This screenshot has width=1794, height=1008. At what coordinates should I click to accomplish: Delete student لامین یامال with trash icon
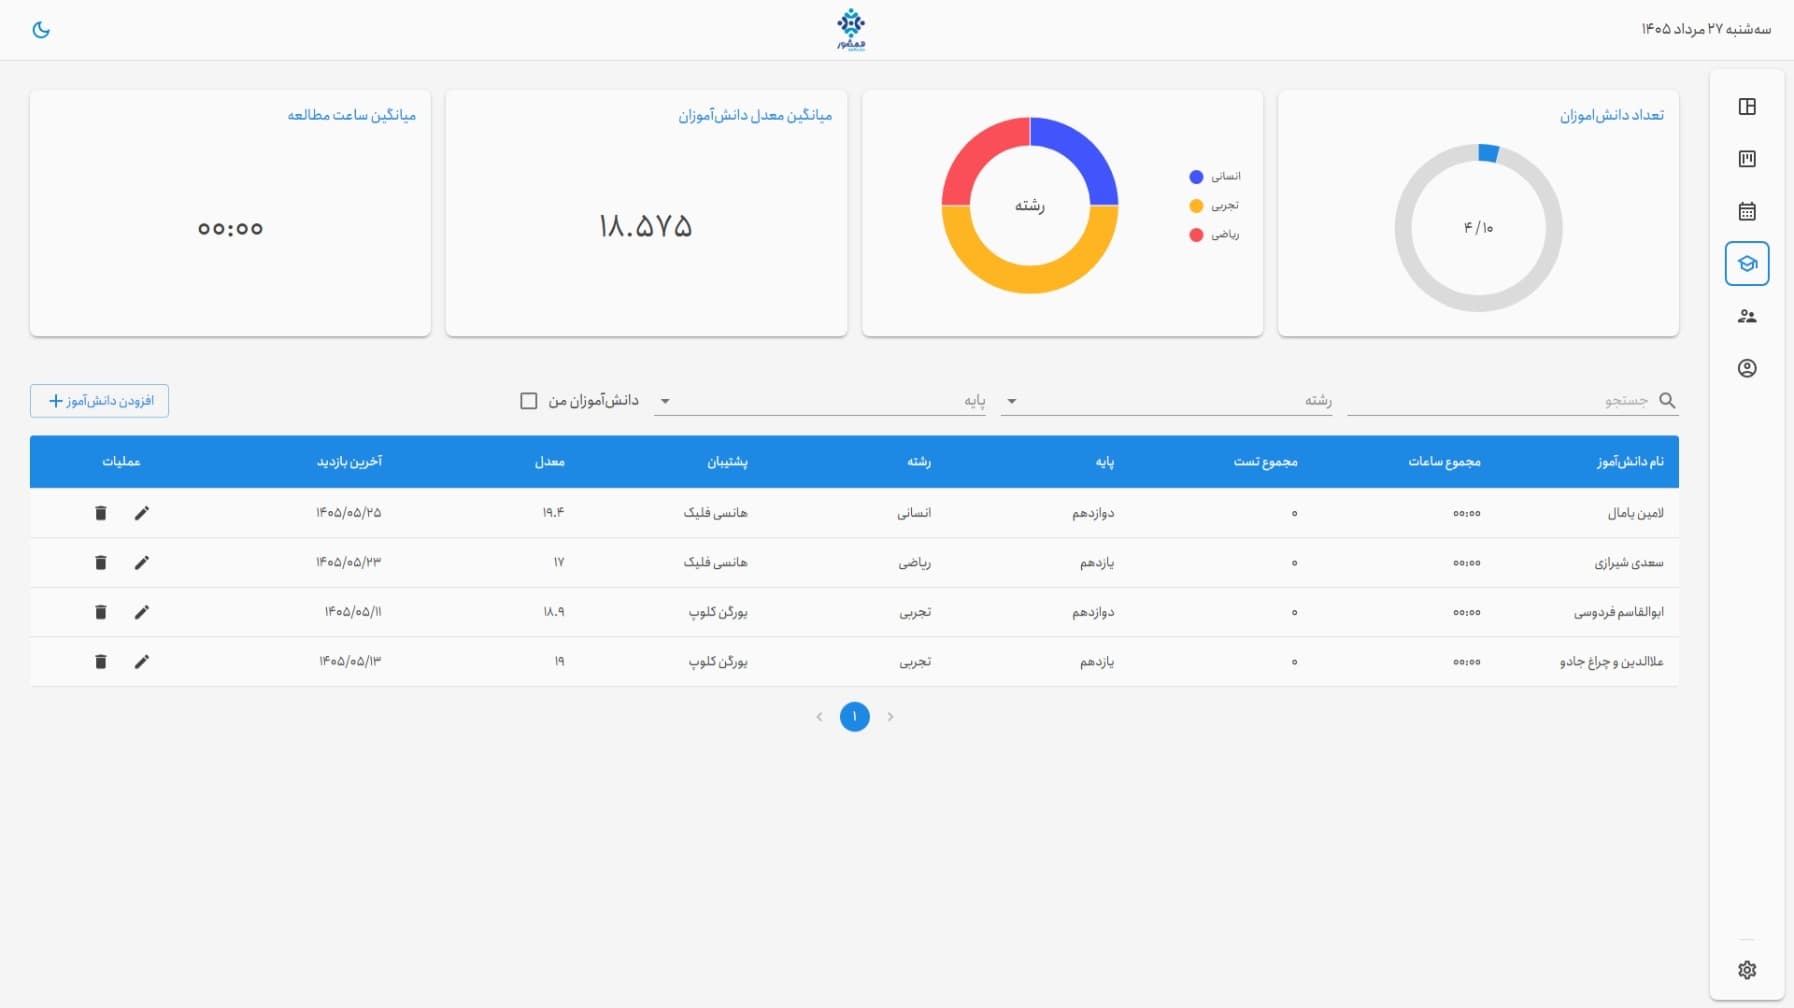tap(100, 513)
